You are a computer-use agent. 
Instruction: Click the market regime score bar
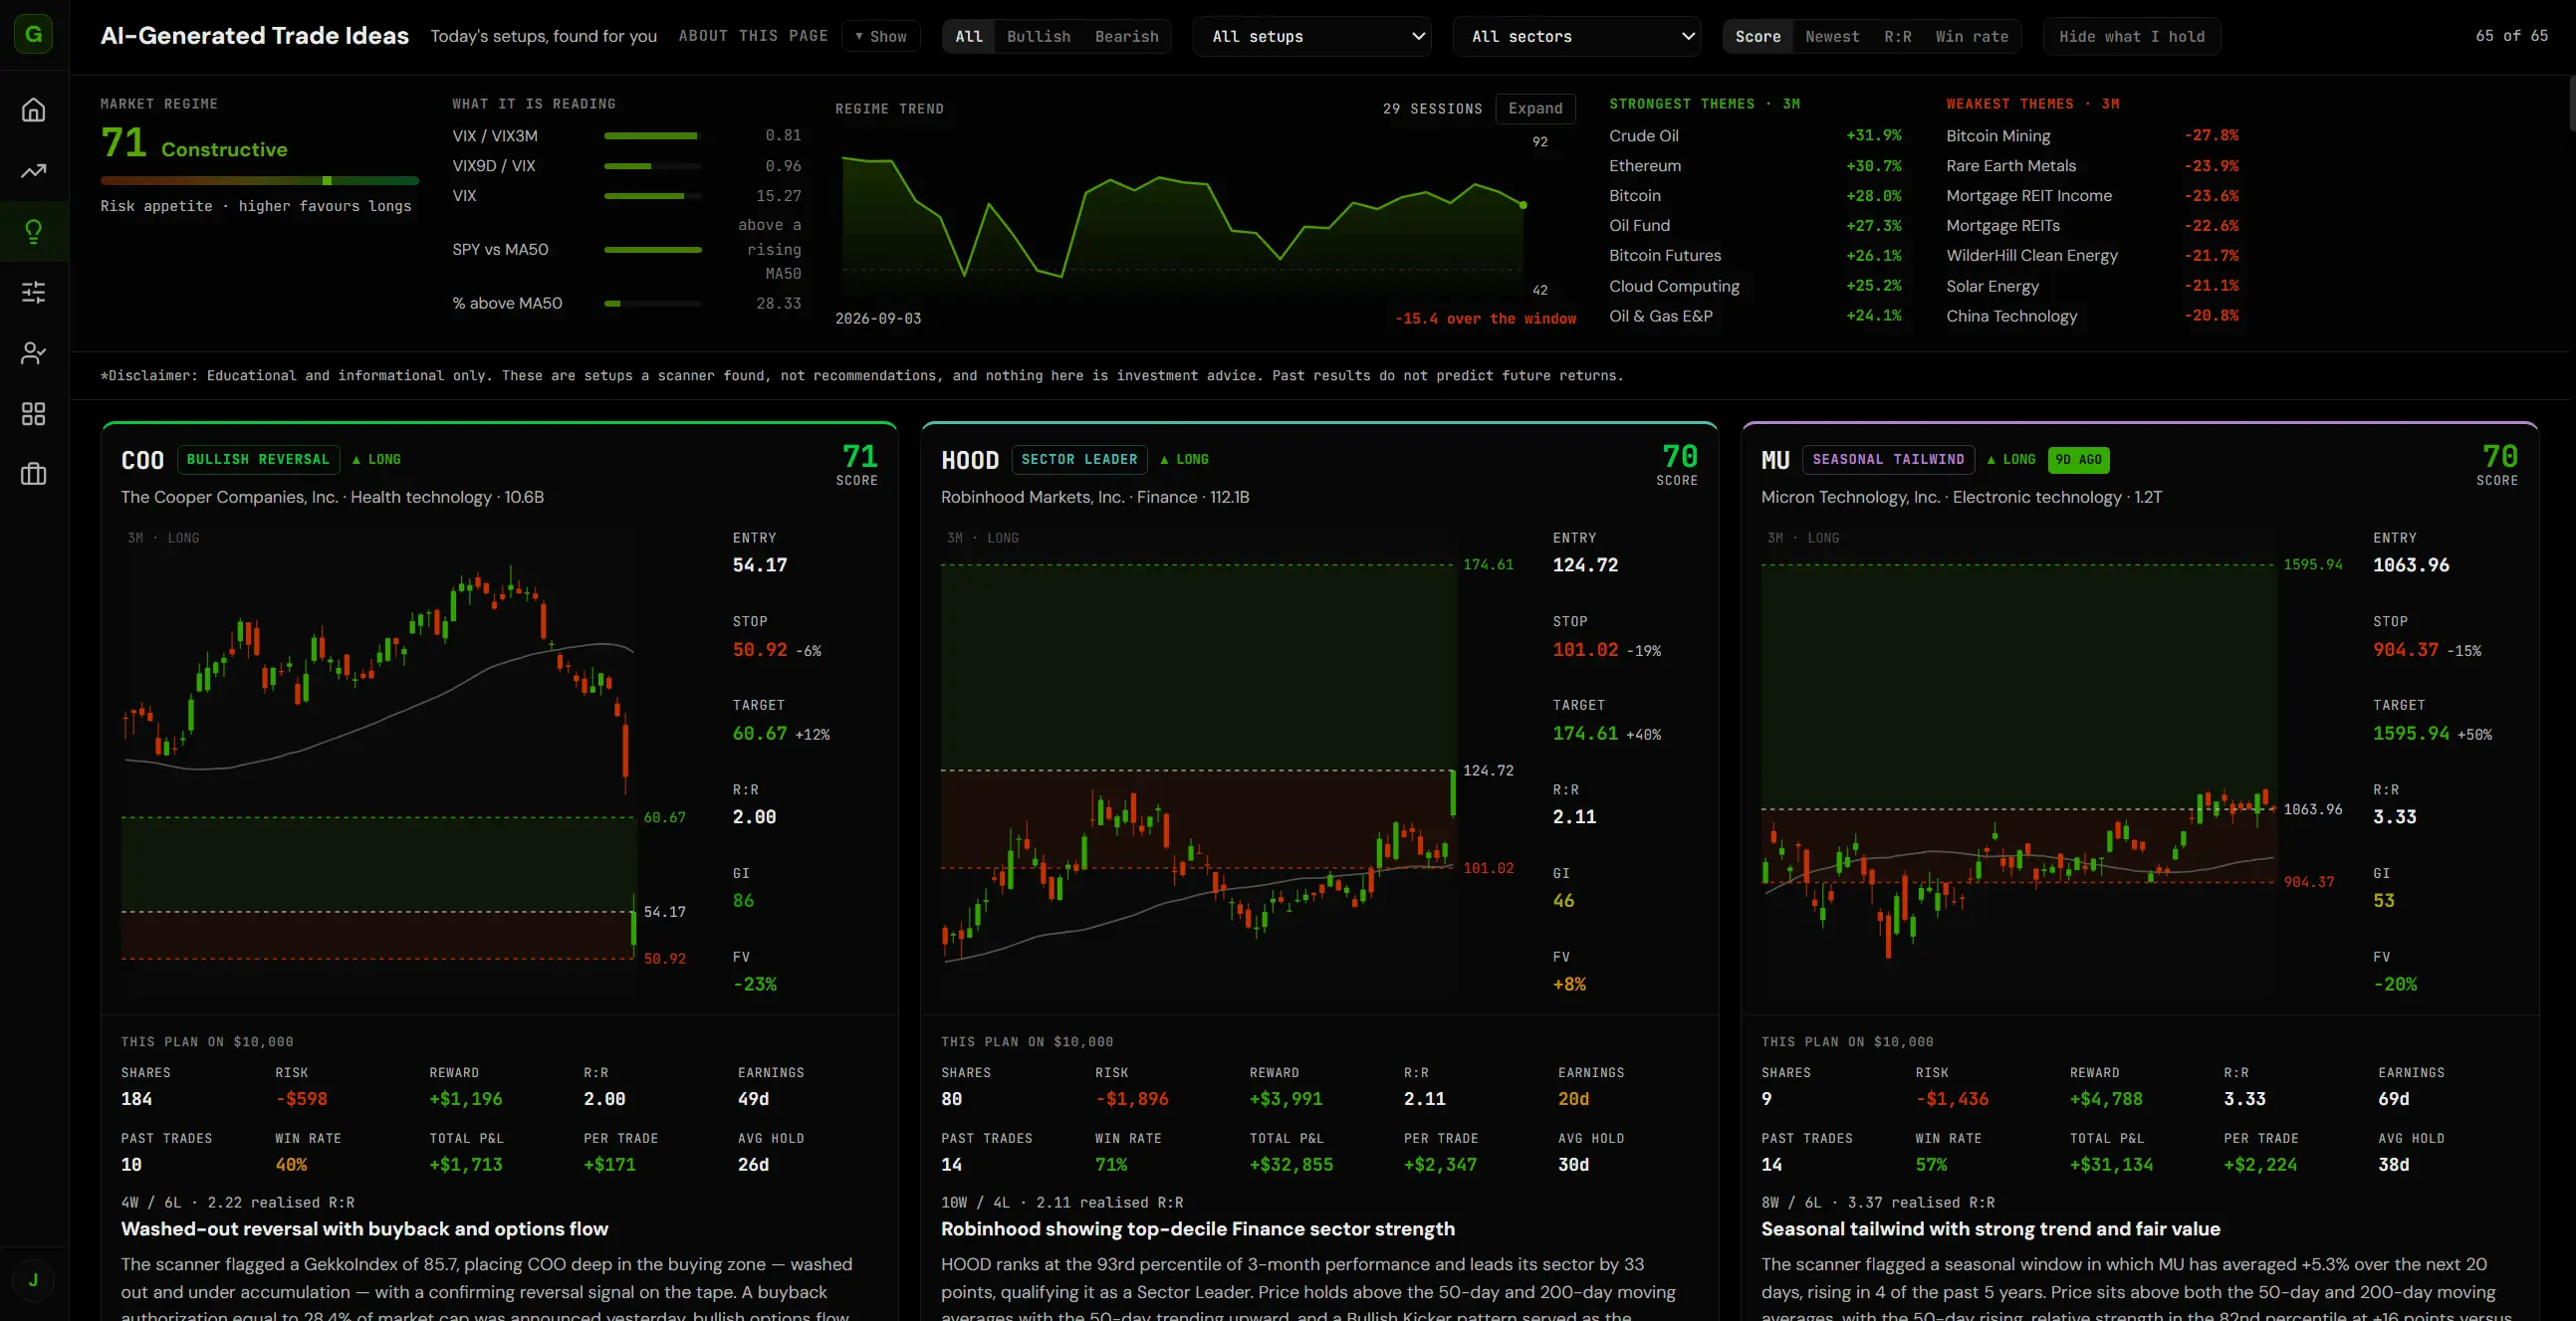(x=259, y=181)
